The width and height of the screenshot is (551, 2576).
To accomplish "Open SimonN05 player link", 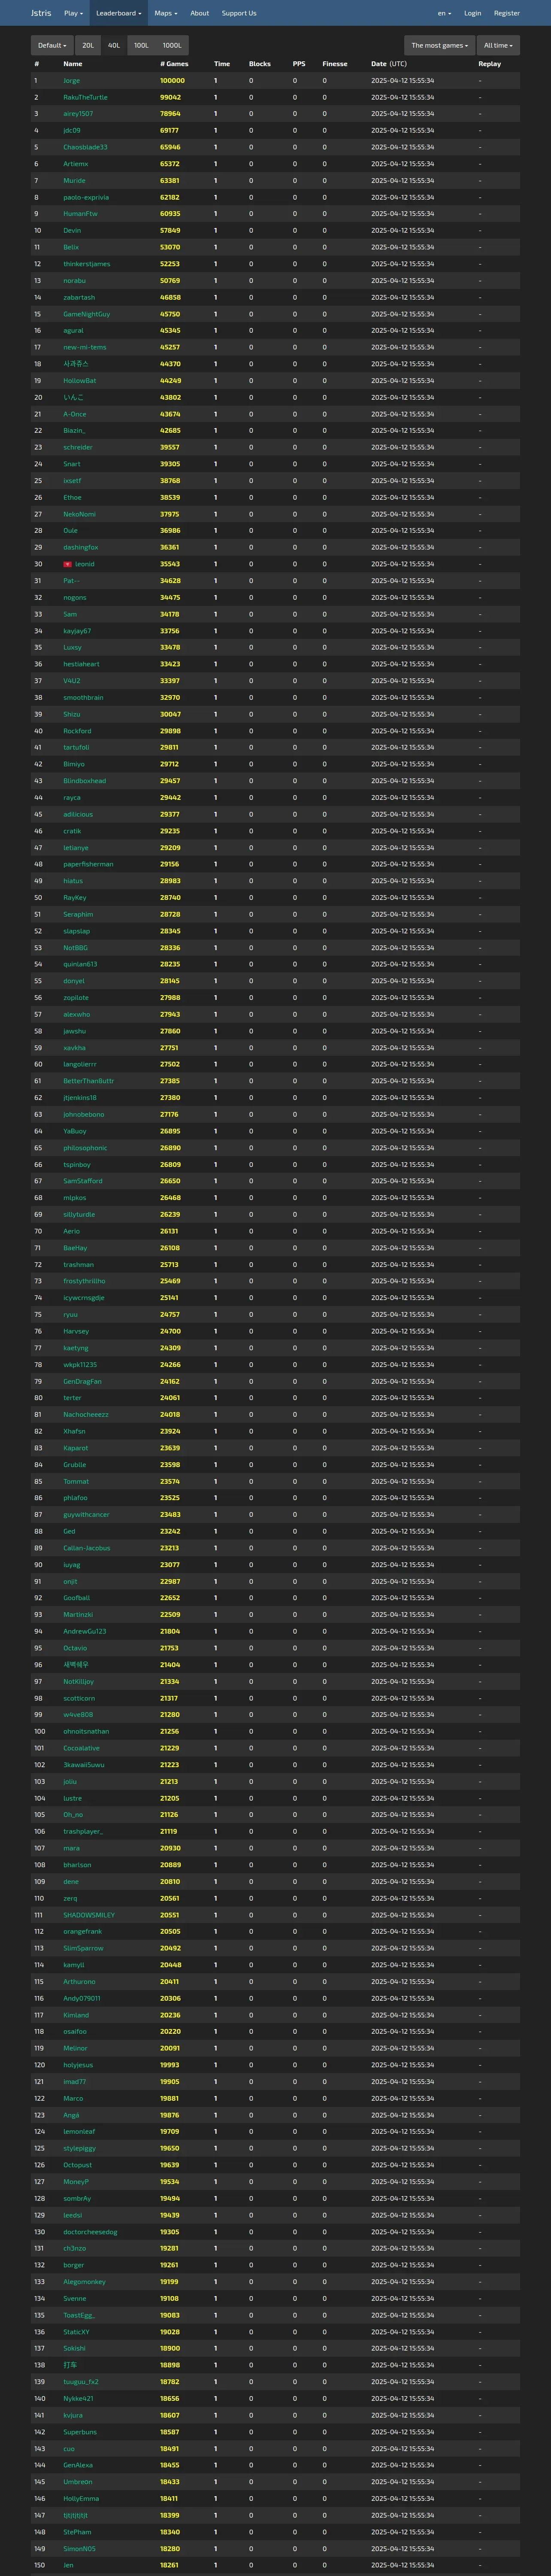I will pos(80,2548).
